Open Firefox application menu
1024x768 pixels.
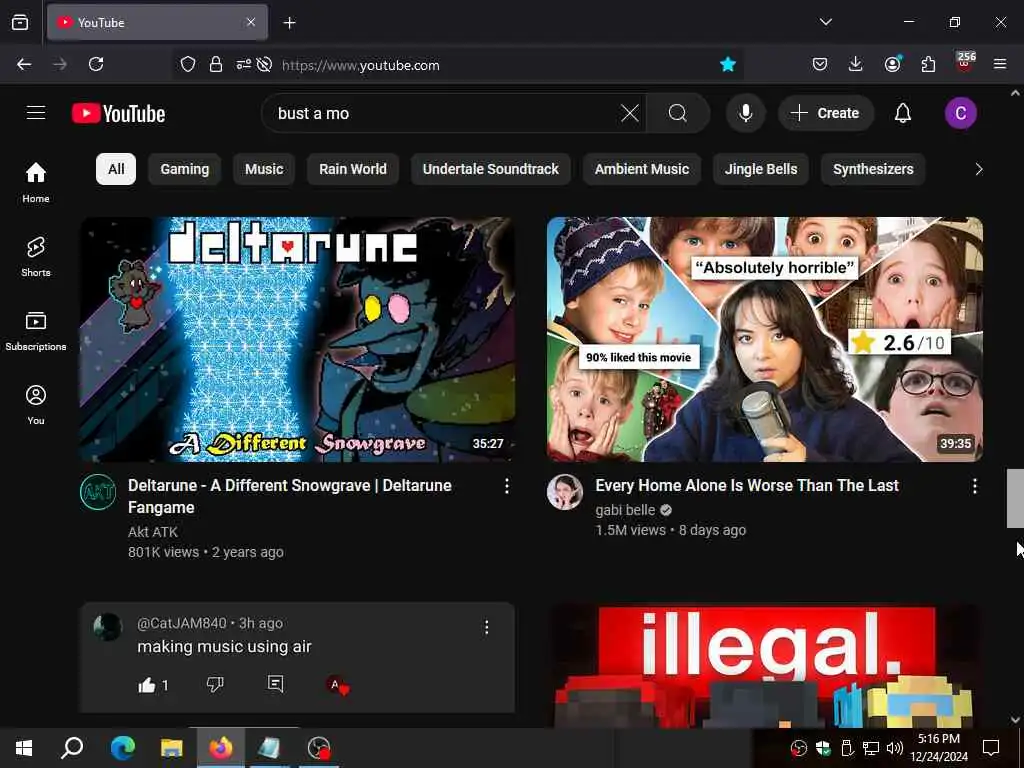pos(1000,64)
